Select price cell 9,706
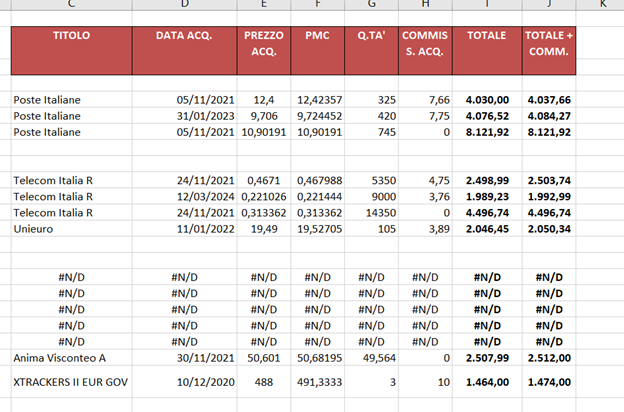This screenshot has height=412, width=624. 264,116
